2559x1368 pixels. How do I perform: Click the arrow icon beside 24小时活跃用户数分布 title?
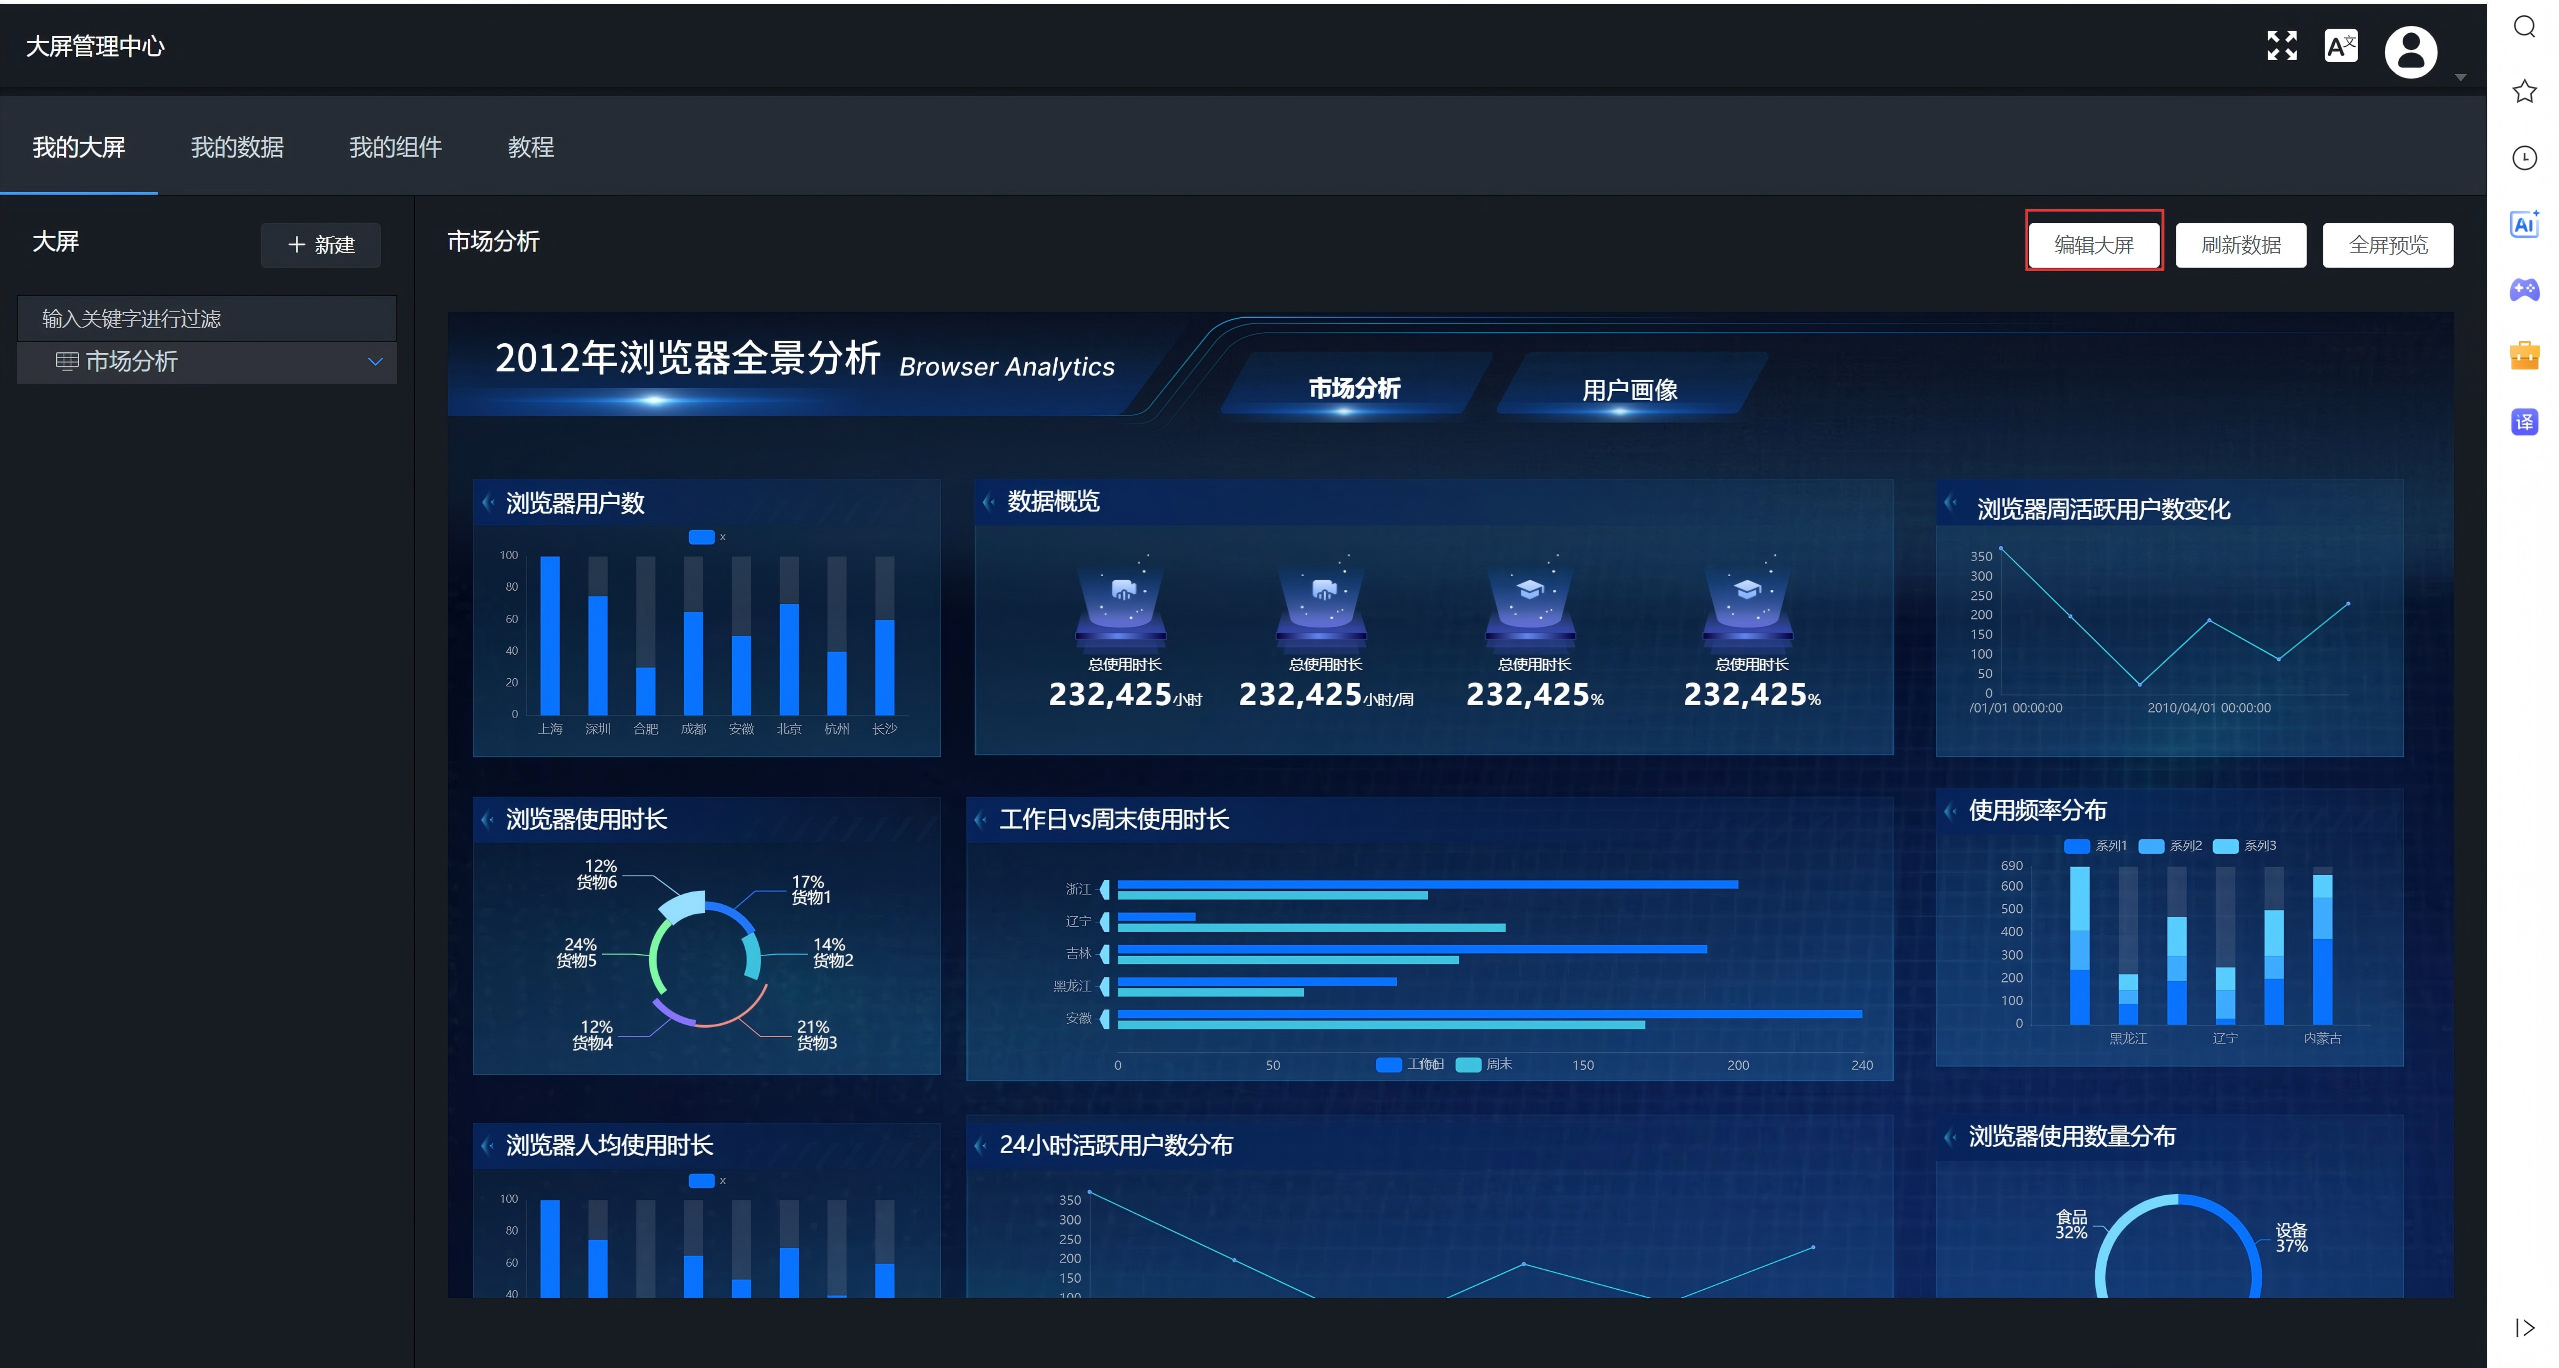[981, 1146]
